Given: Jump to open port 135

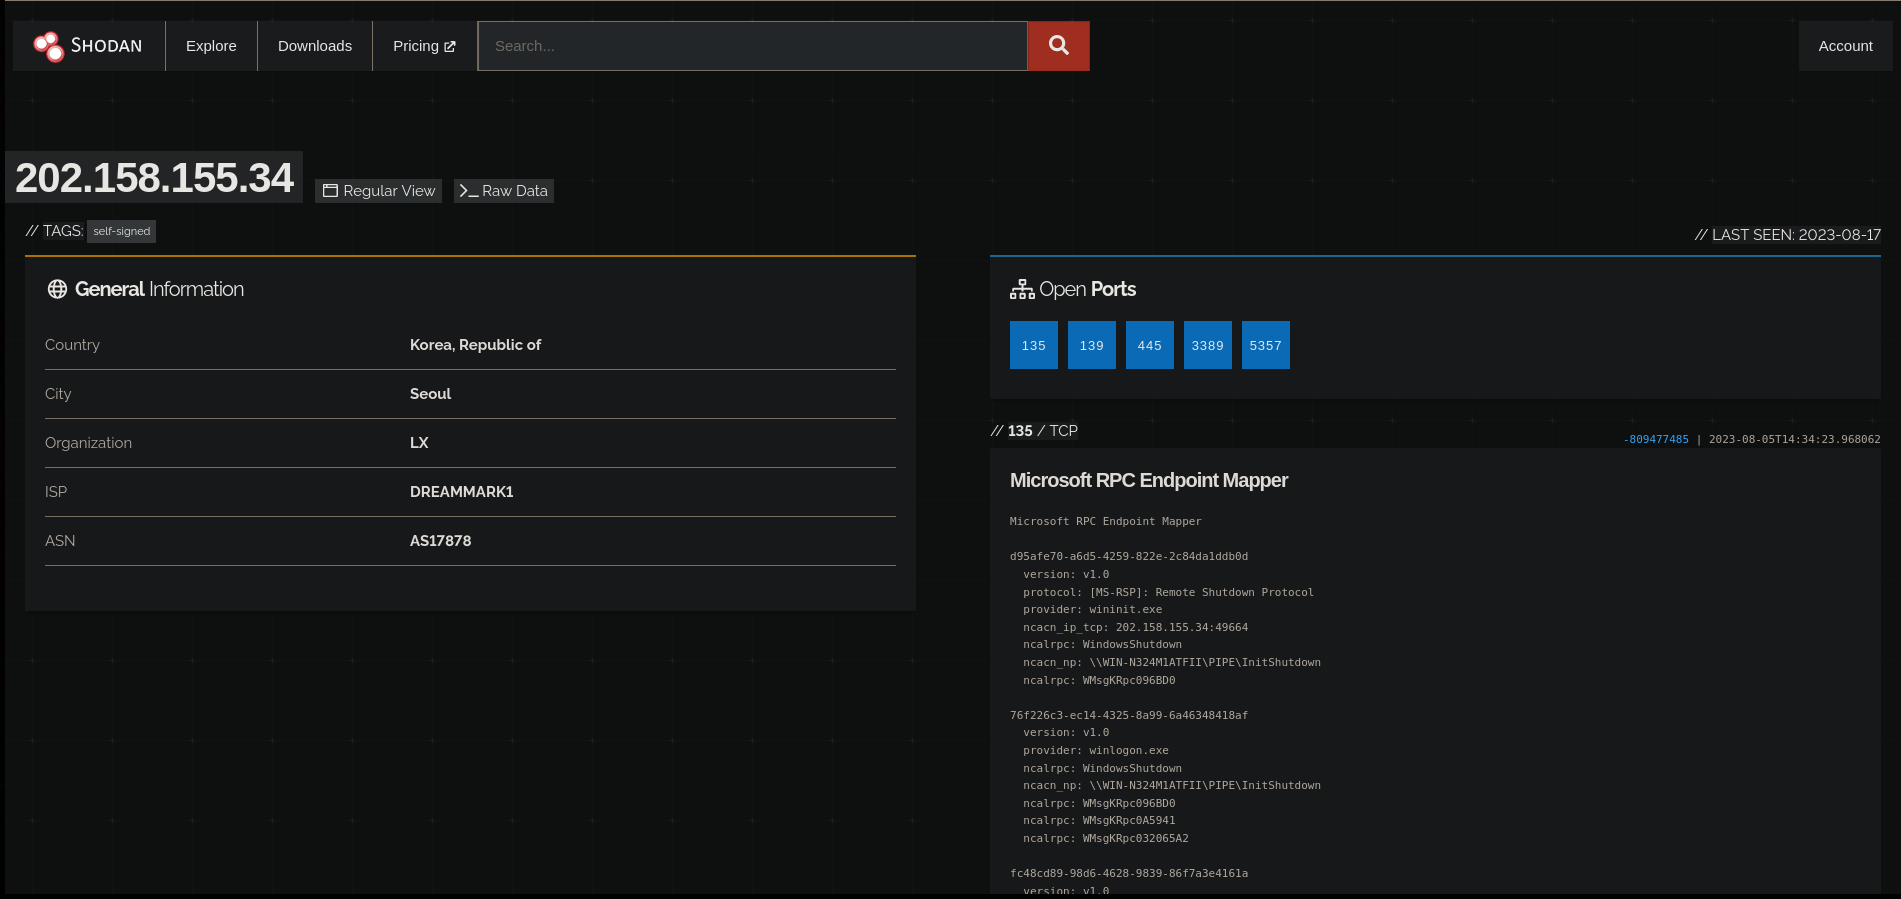Looking at the screenshot, I should (x=1033, y=345).
